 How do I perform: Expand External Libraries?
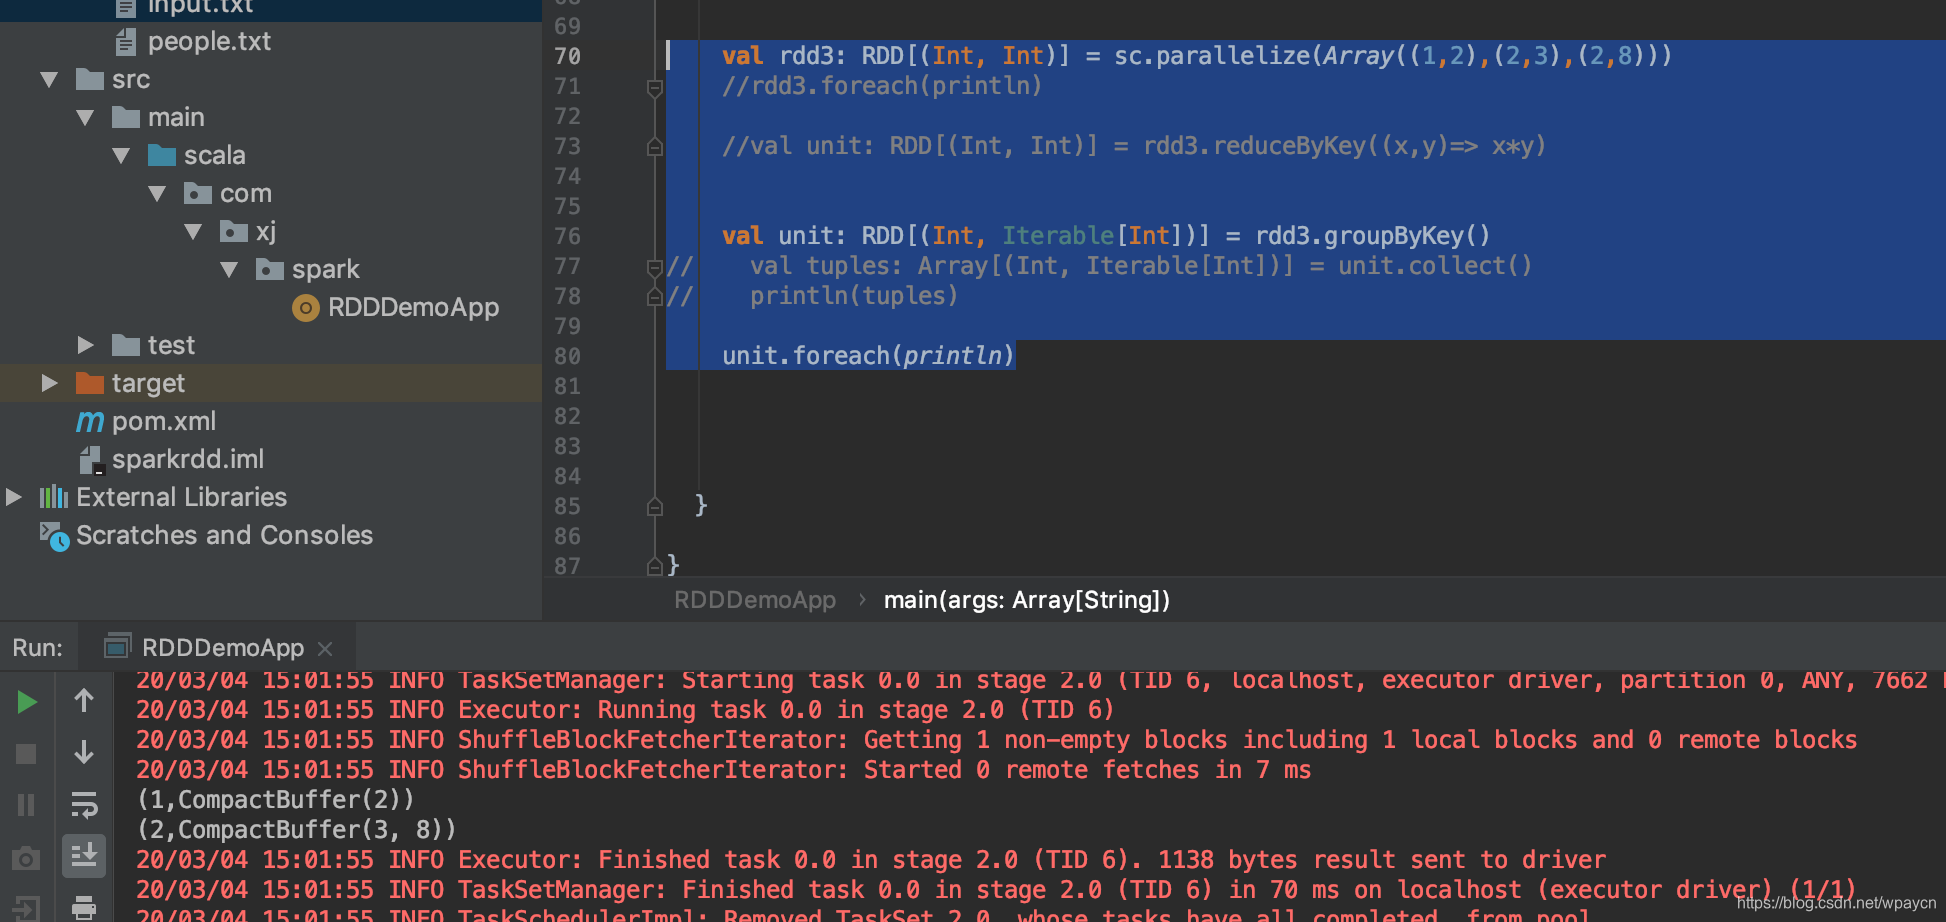pos(13,497)
